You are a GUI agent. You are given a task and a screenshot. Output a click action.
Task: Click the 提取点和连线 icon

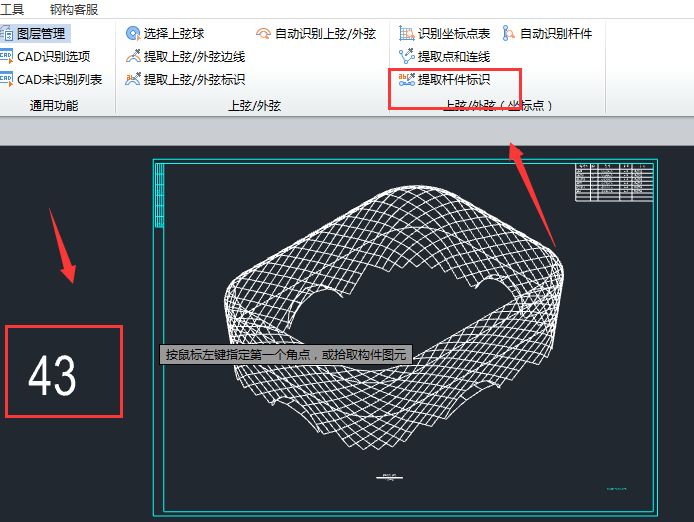tap(406, 56)
